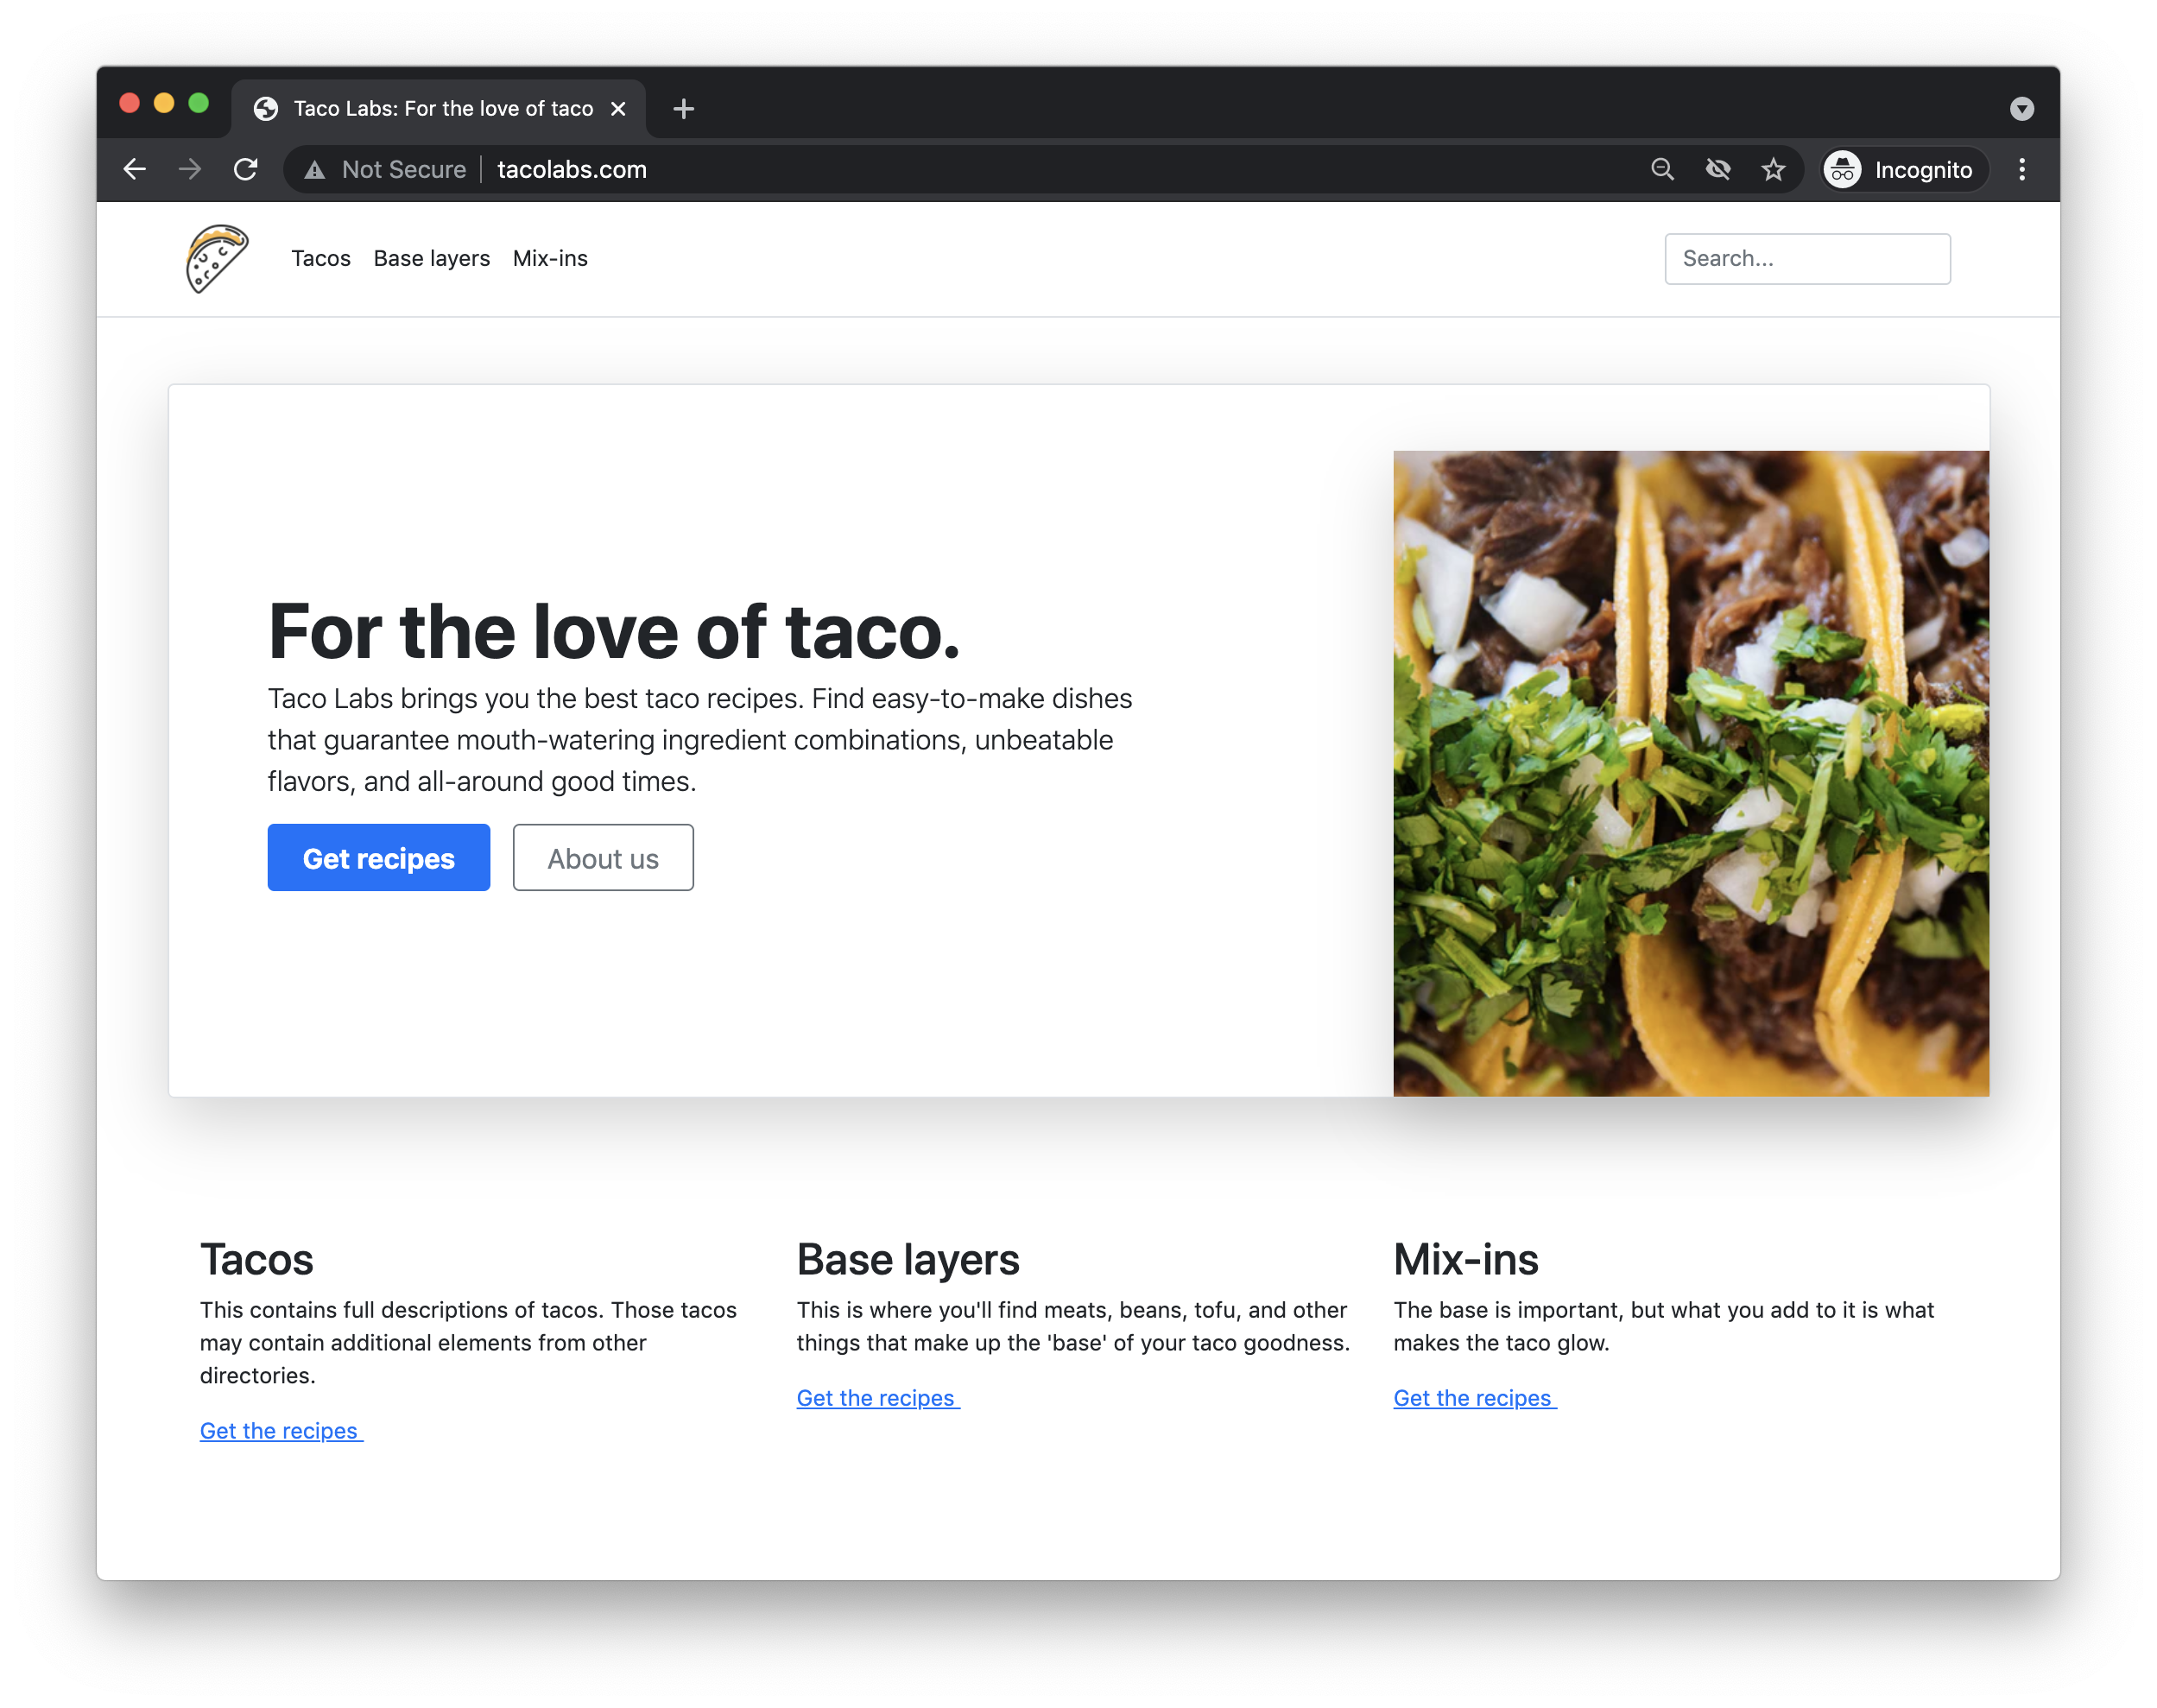Click the forward navigation arrow
Screen dimensions: 2157x1708
click(189, 169)
